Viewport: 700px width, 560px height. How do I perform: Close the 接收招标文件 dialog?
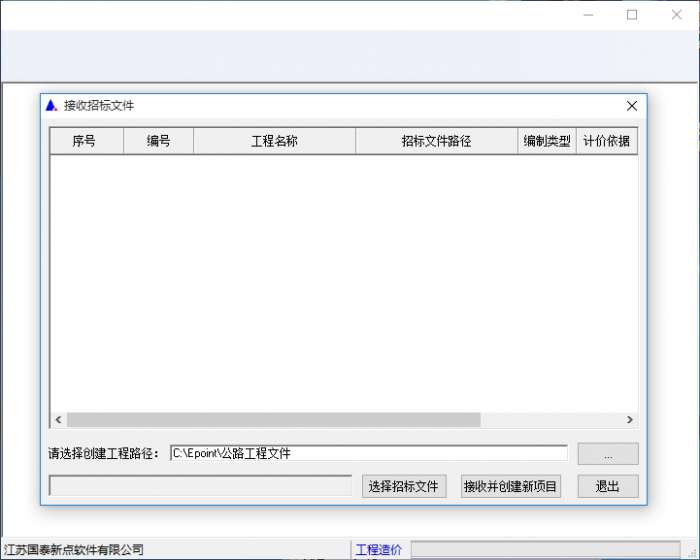632,106
